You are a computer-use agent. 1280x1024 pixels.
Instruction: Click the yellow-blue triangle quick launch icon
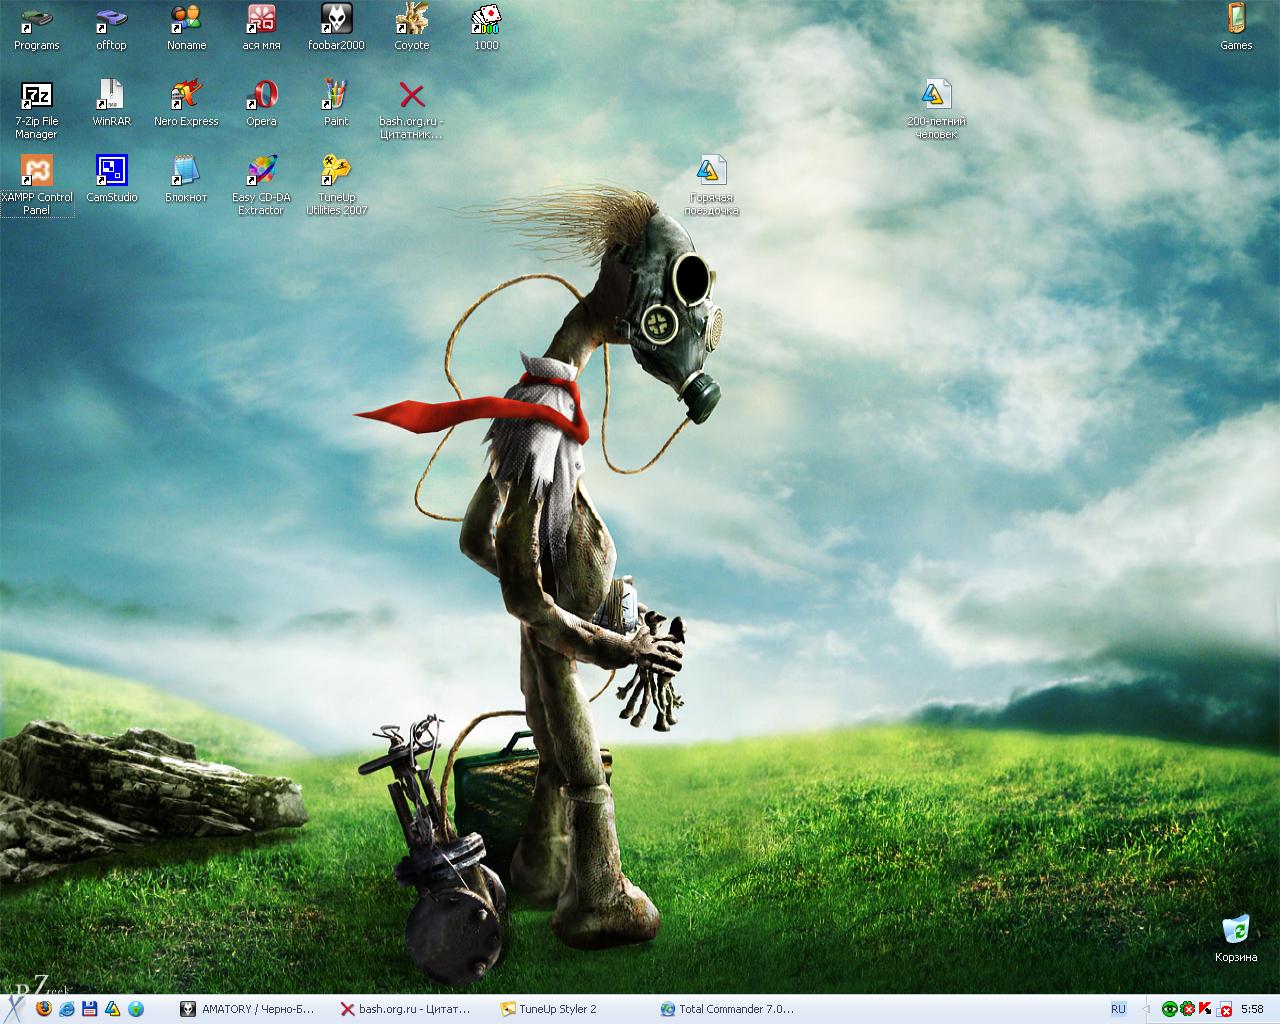(x=113, y=1009)
